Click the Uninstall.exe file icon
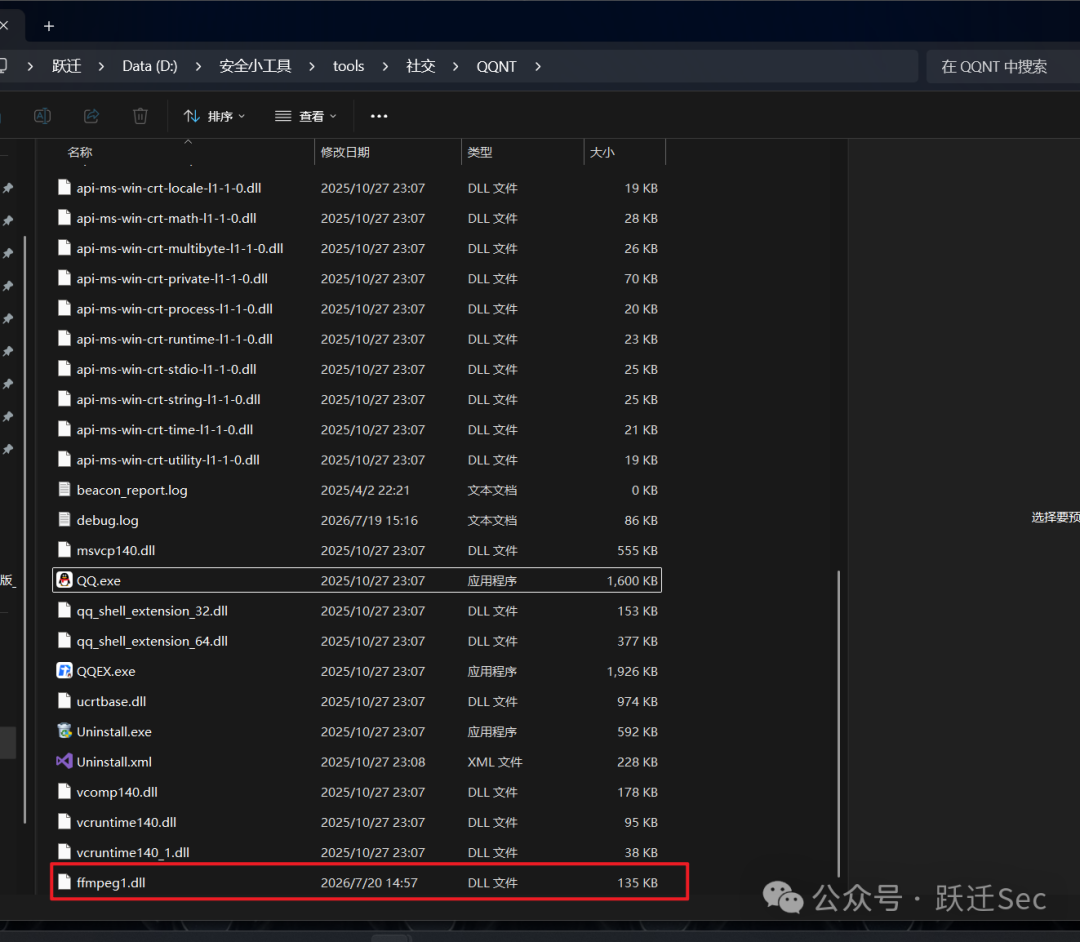The image size is (1080, 942). [64, 731]
